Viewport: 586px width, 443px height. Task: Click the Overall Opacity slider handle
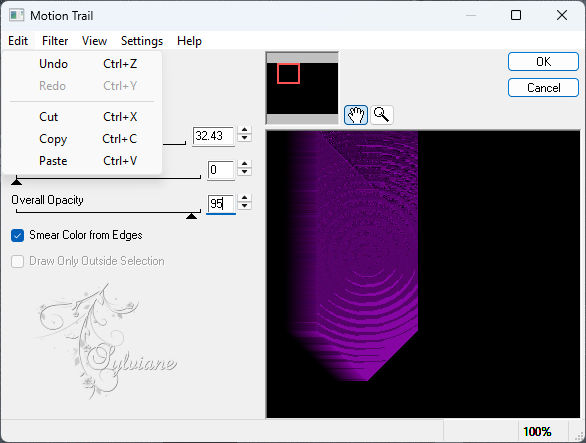tap(191, 216)
